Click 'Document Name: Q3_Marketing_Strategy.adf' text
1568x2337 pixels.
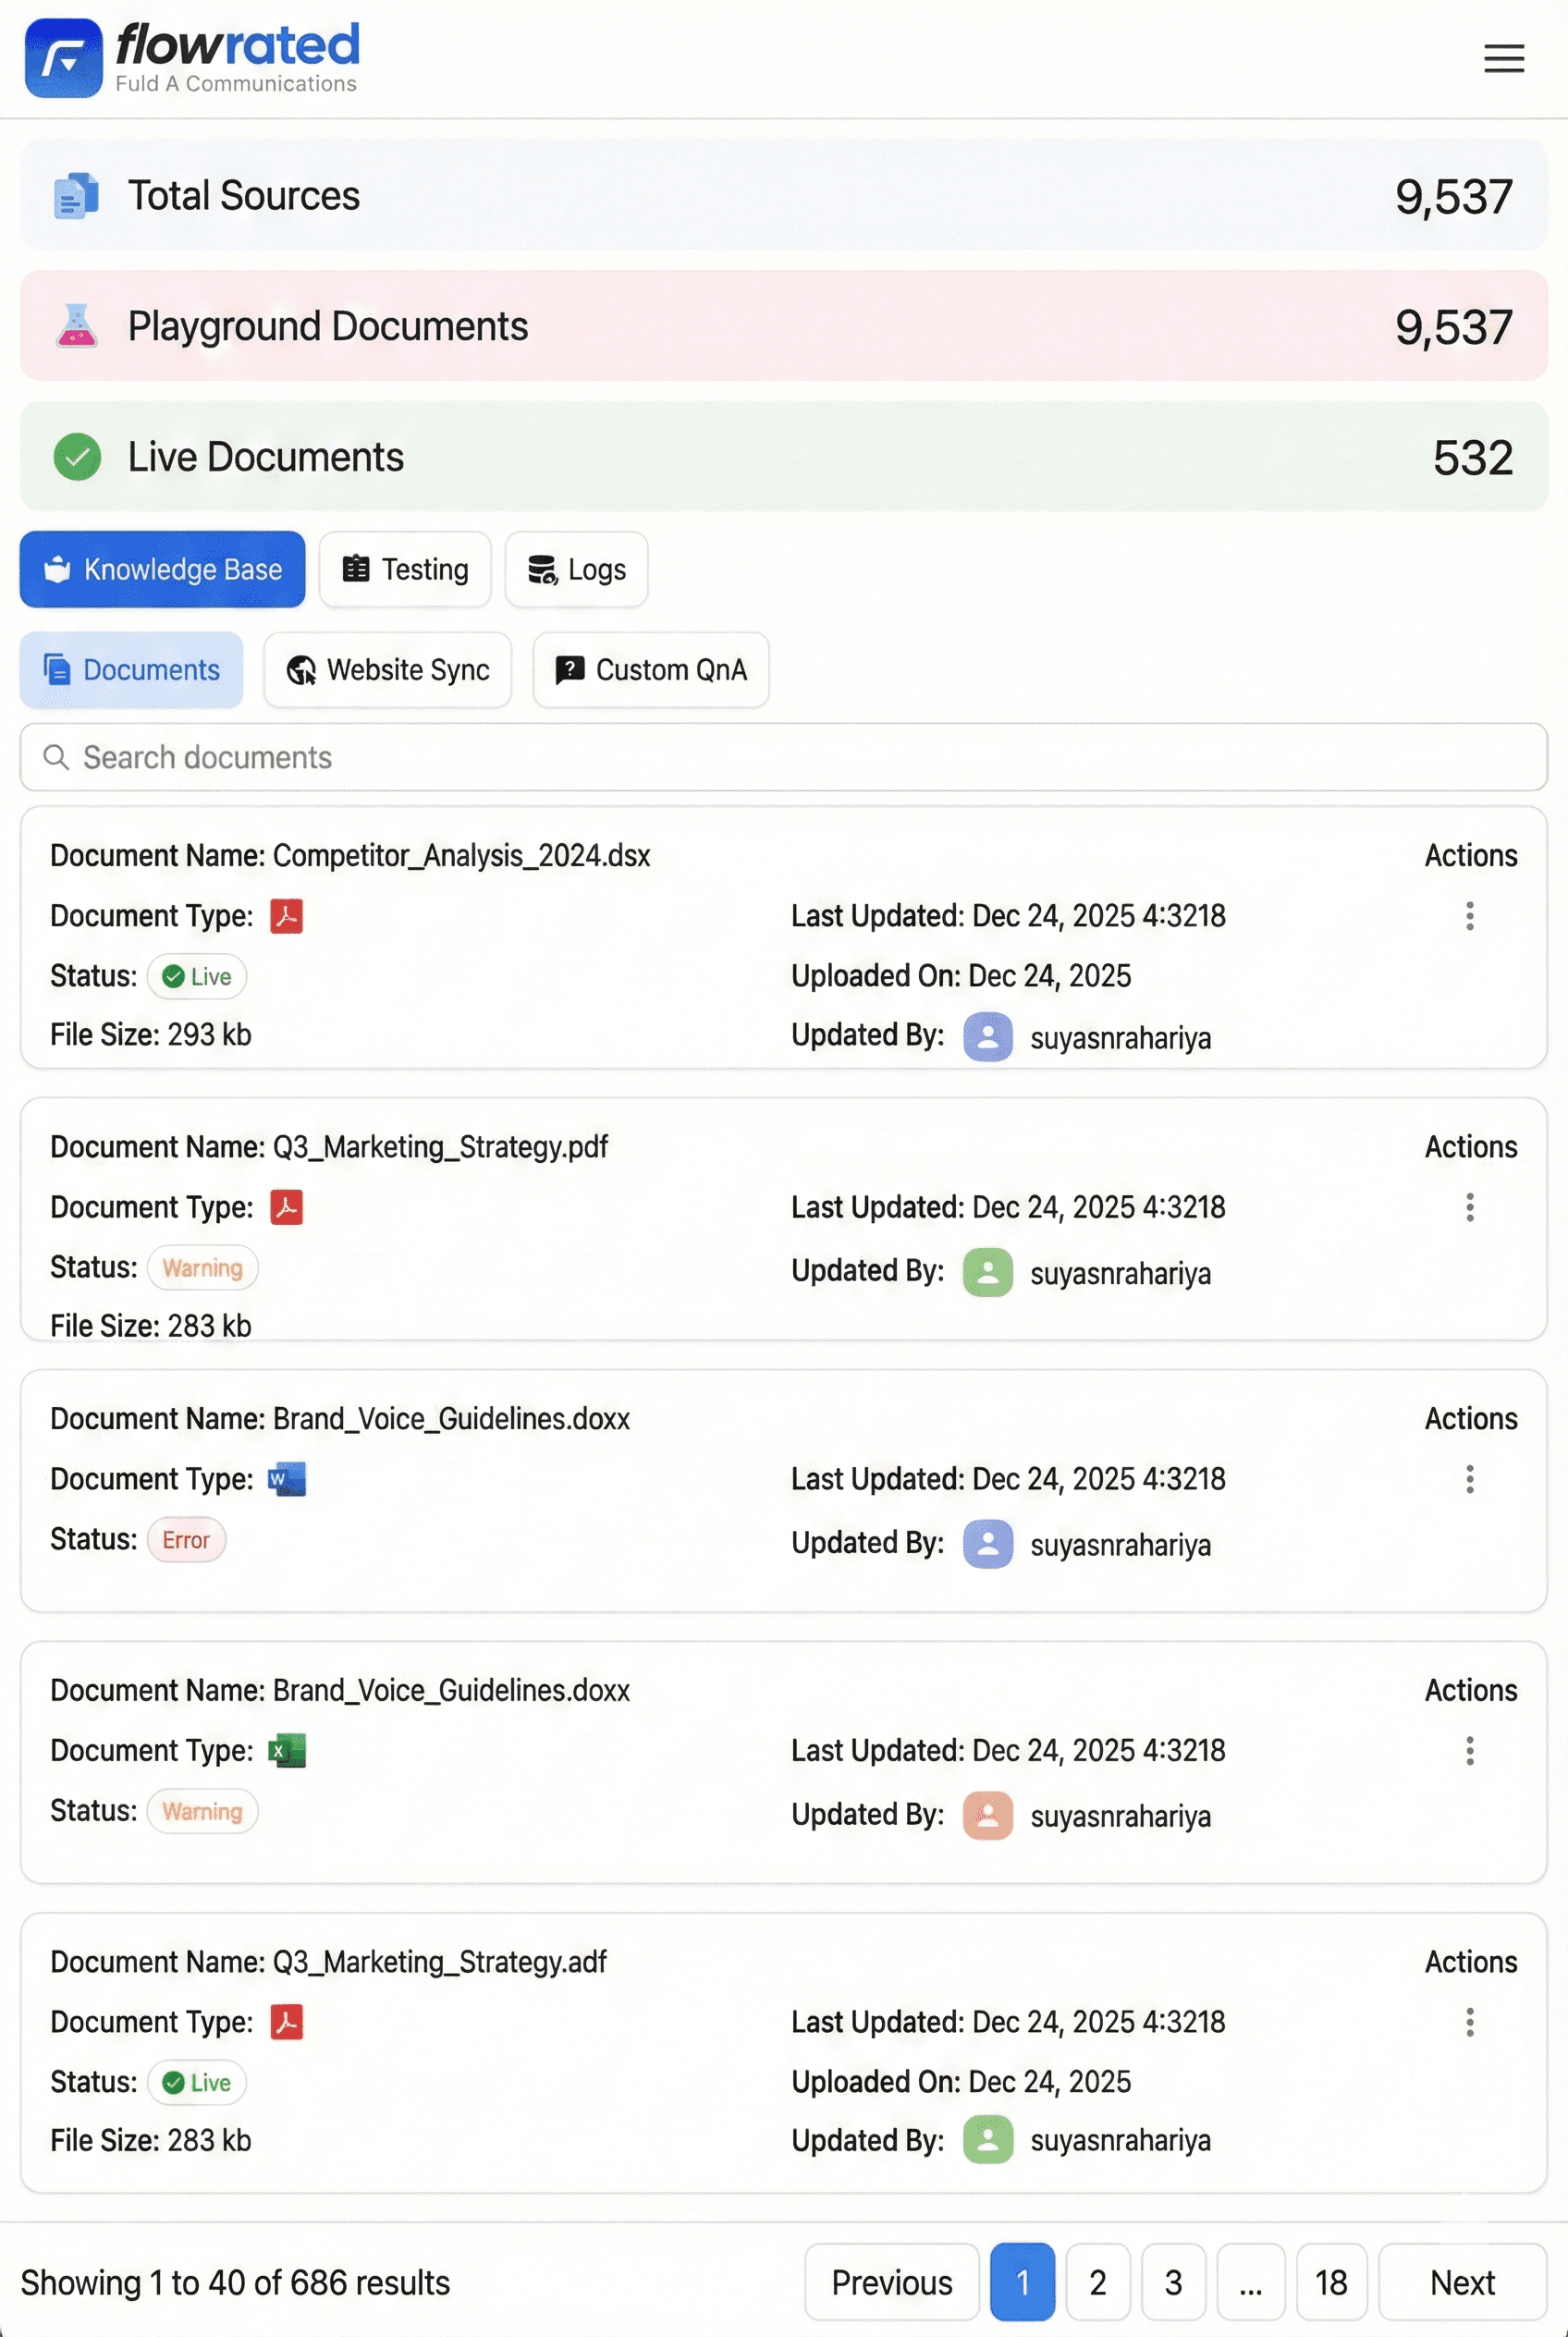pyautogui.click(x=328, y=1962)
